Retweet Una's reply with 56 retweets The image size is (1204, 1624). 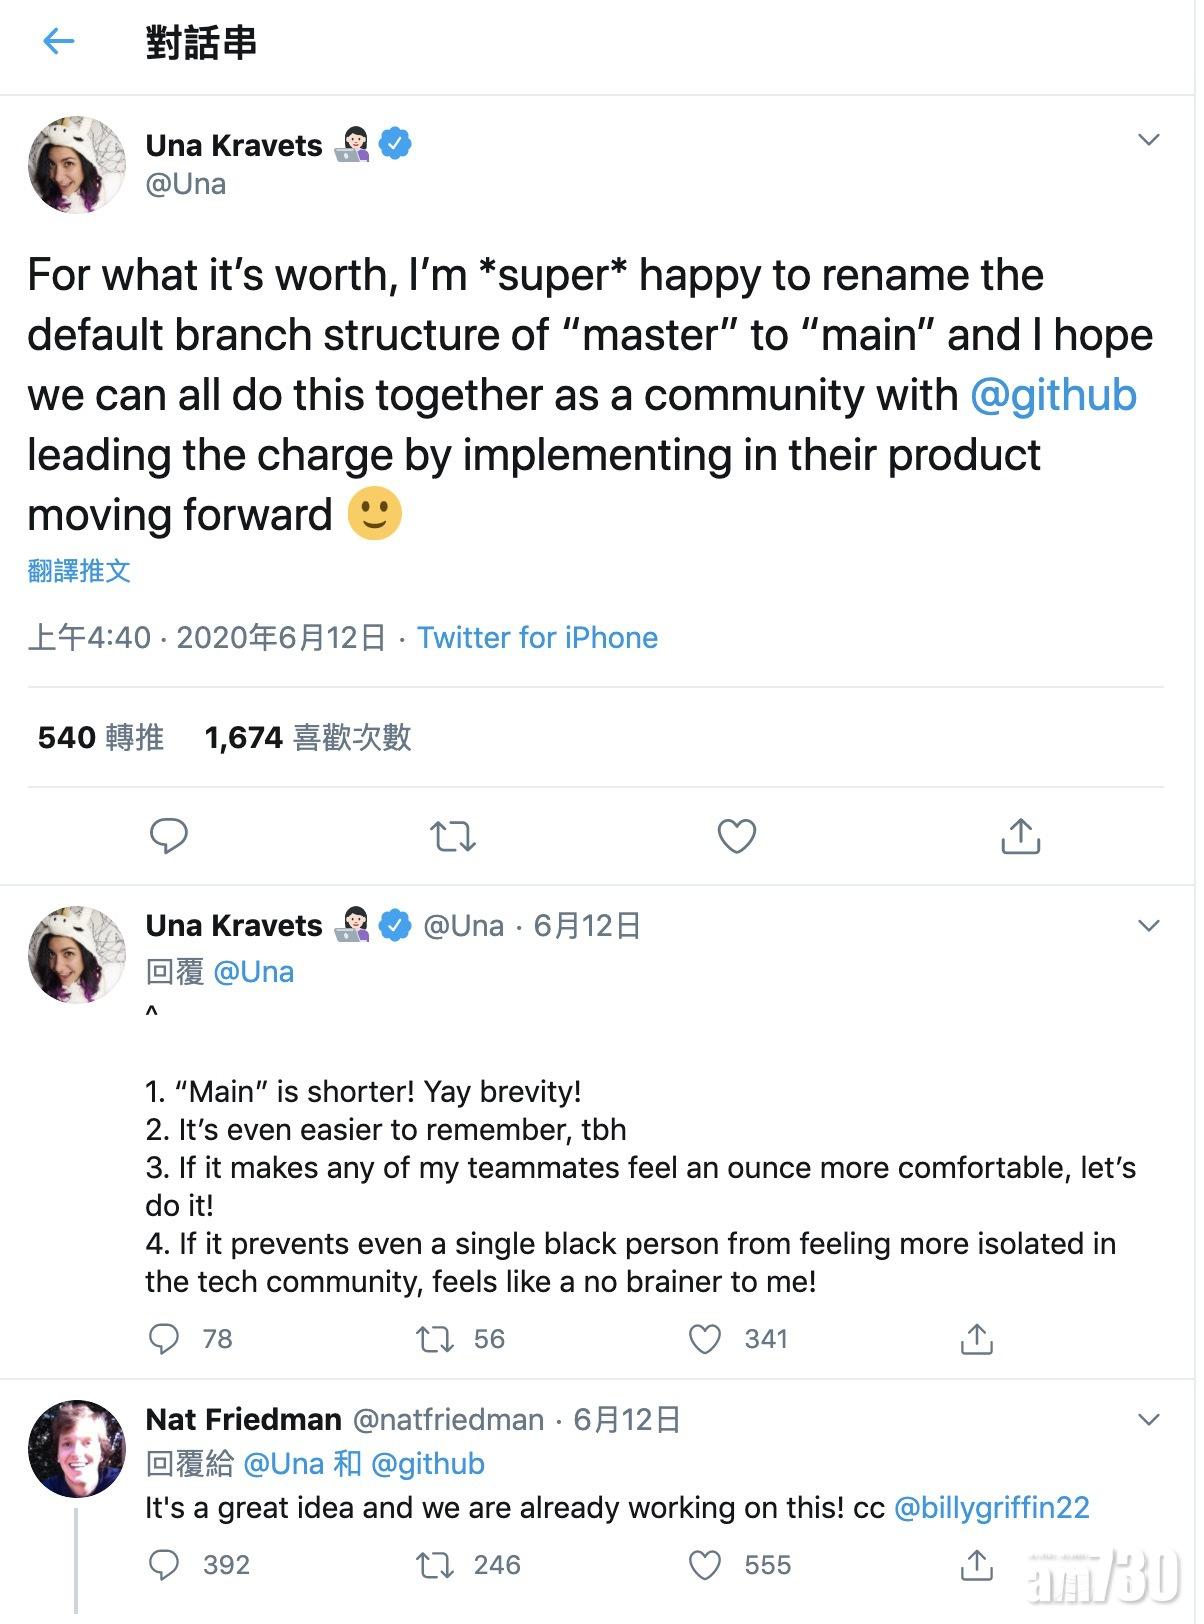[x=436, y=1339]
